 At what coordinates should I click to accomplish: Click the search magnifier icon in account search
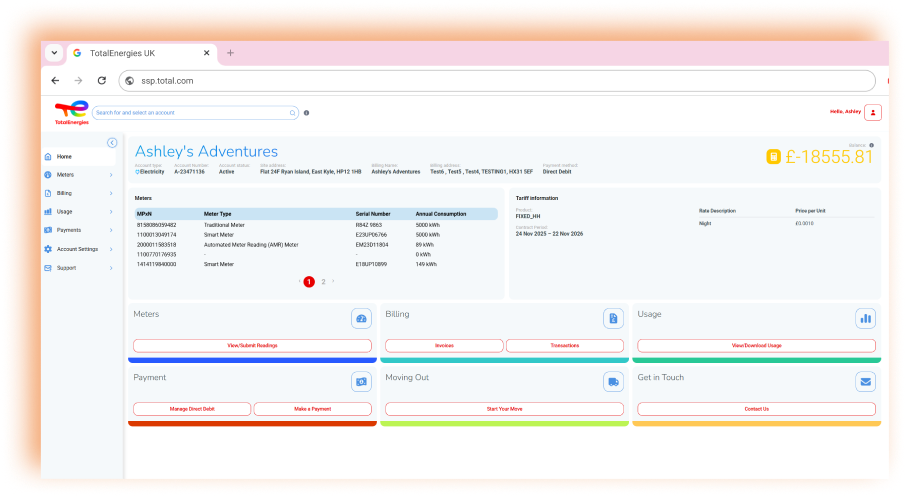click(x=292, y=113)
